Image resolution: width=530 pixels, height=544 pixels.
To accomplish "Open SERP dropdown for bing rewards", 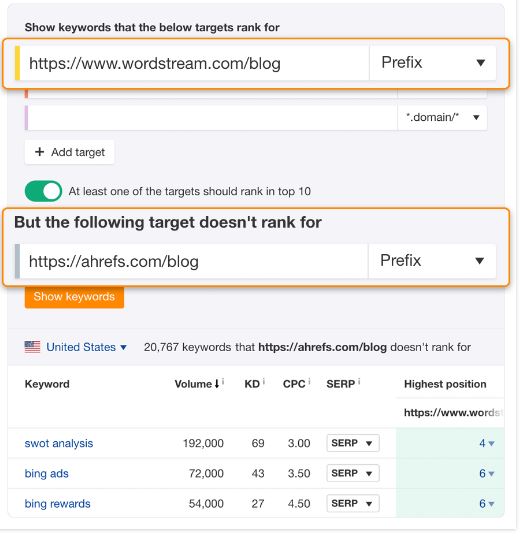I will click(x=353, y=503).
